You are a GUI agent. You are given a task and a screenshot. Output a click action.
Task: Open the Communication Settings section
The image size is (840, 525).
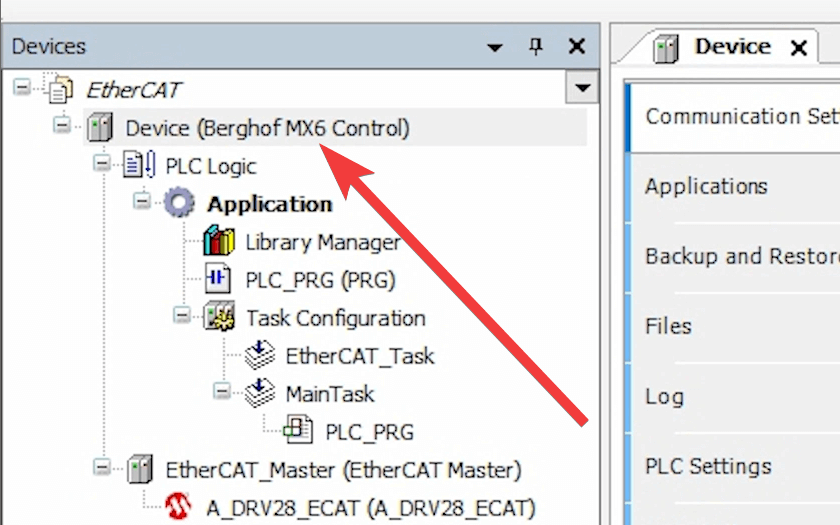coord(735,116)
